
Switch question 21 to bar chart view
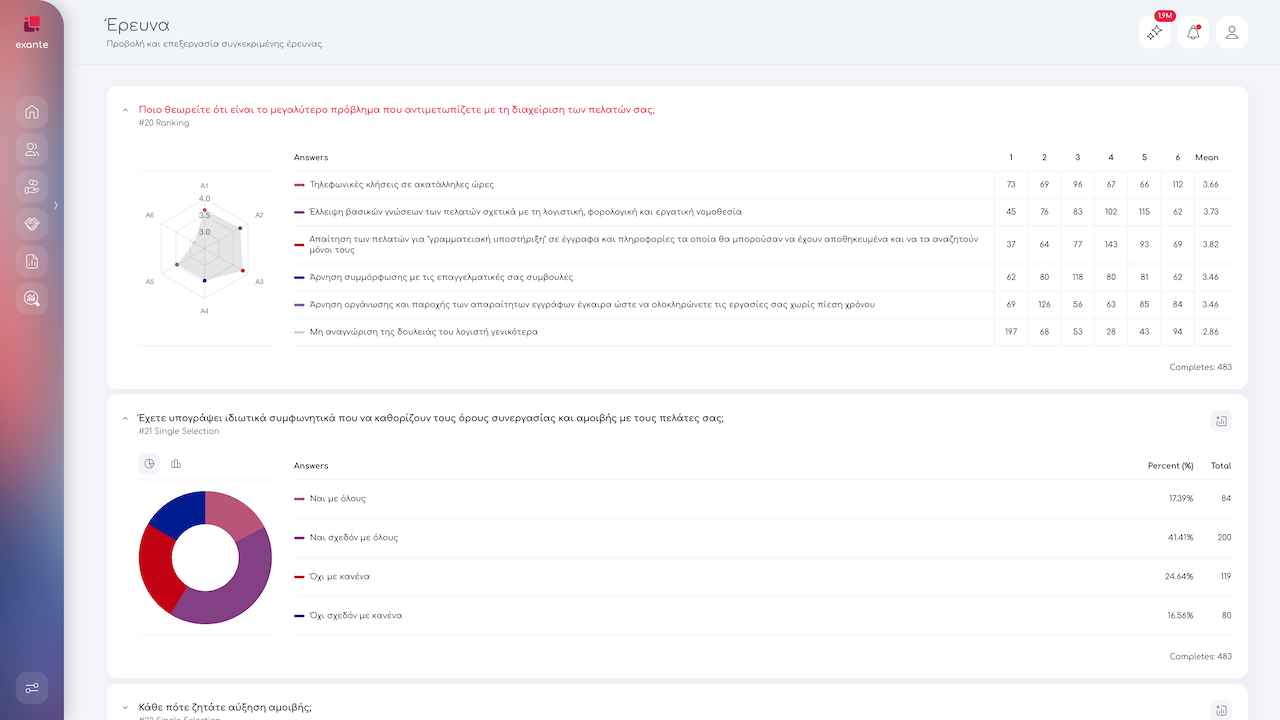point(176,464)
